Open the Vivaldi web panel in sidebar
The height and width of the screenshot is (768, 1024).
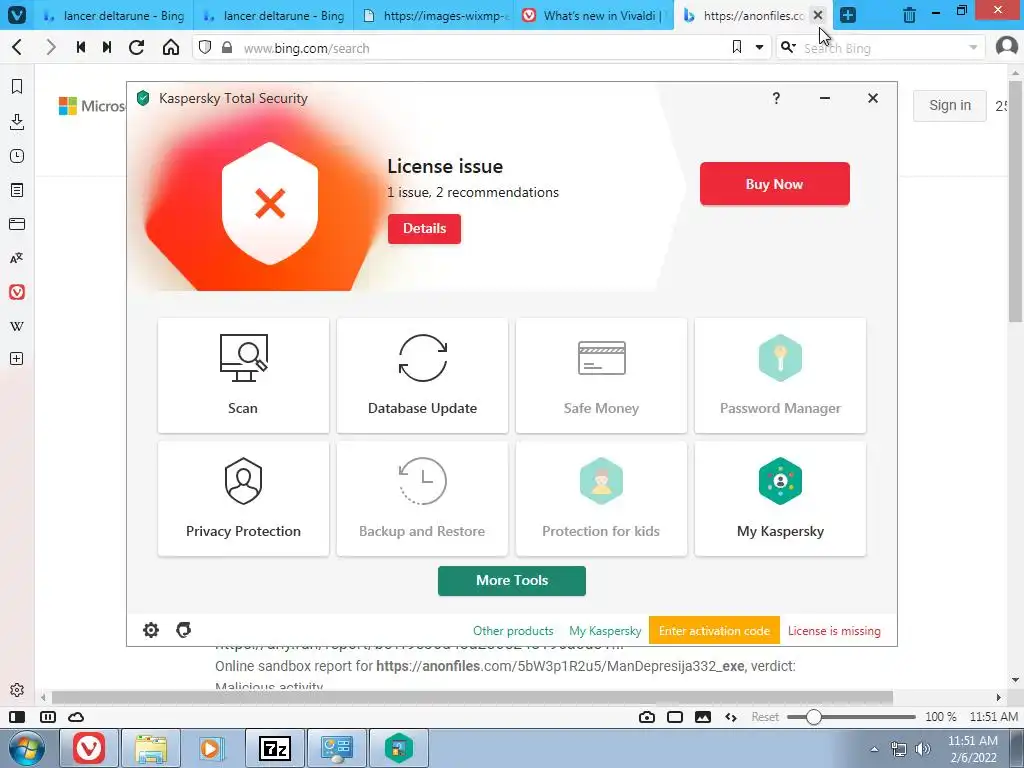(x=17, y=292)
